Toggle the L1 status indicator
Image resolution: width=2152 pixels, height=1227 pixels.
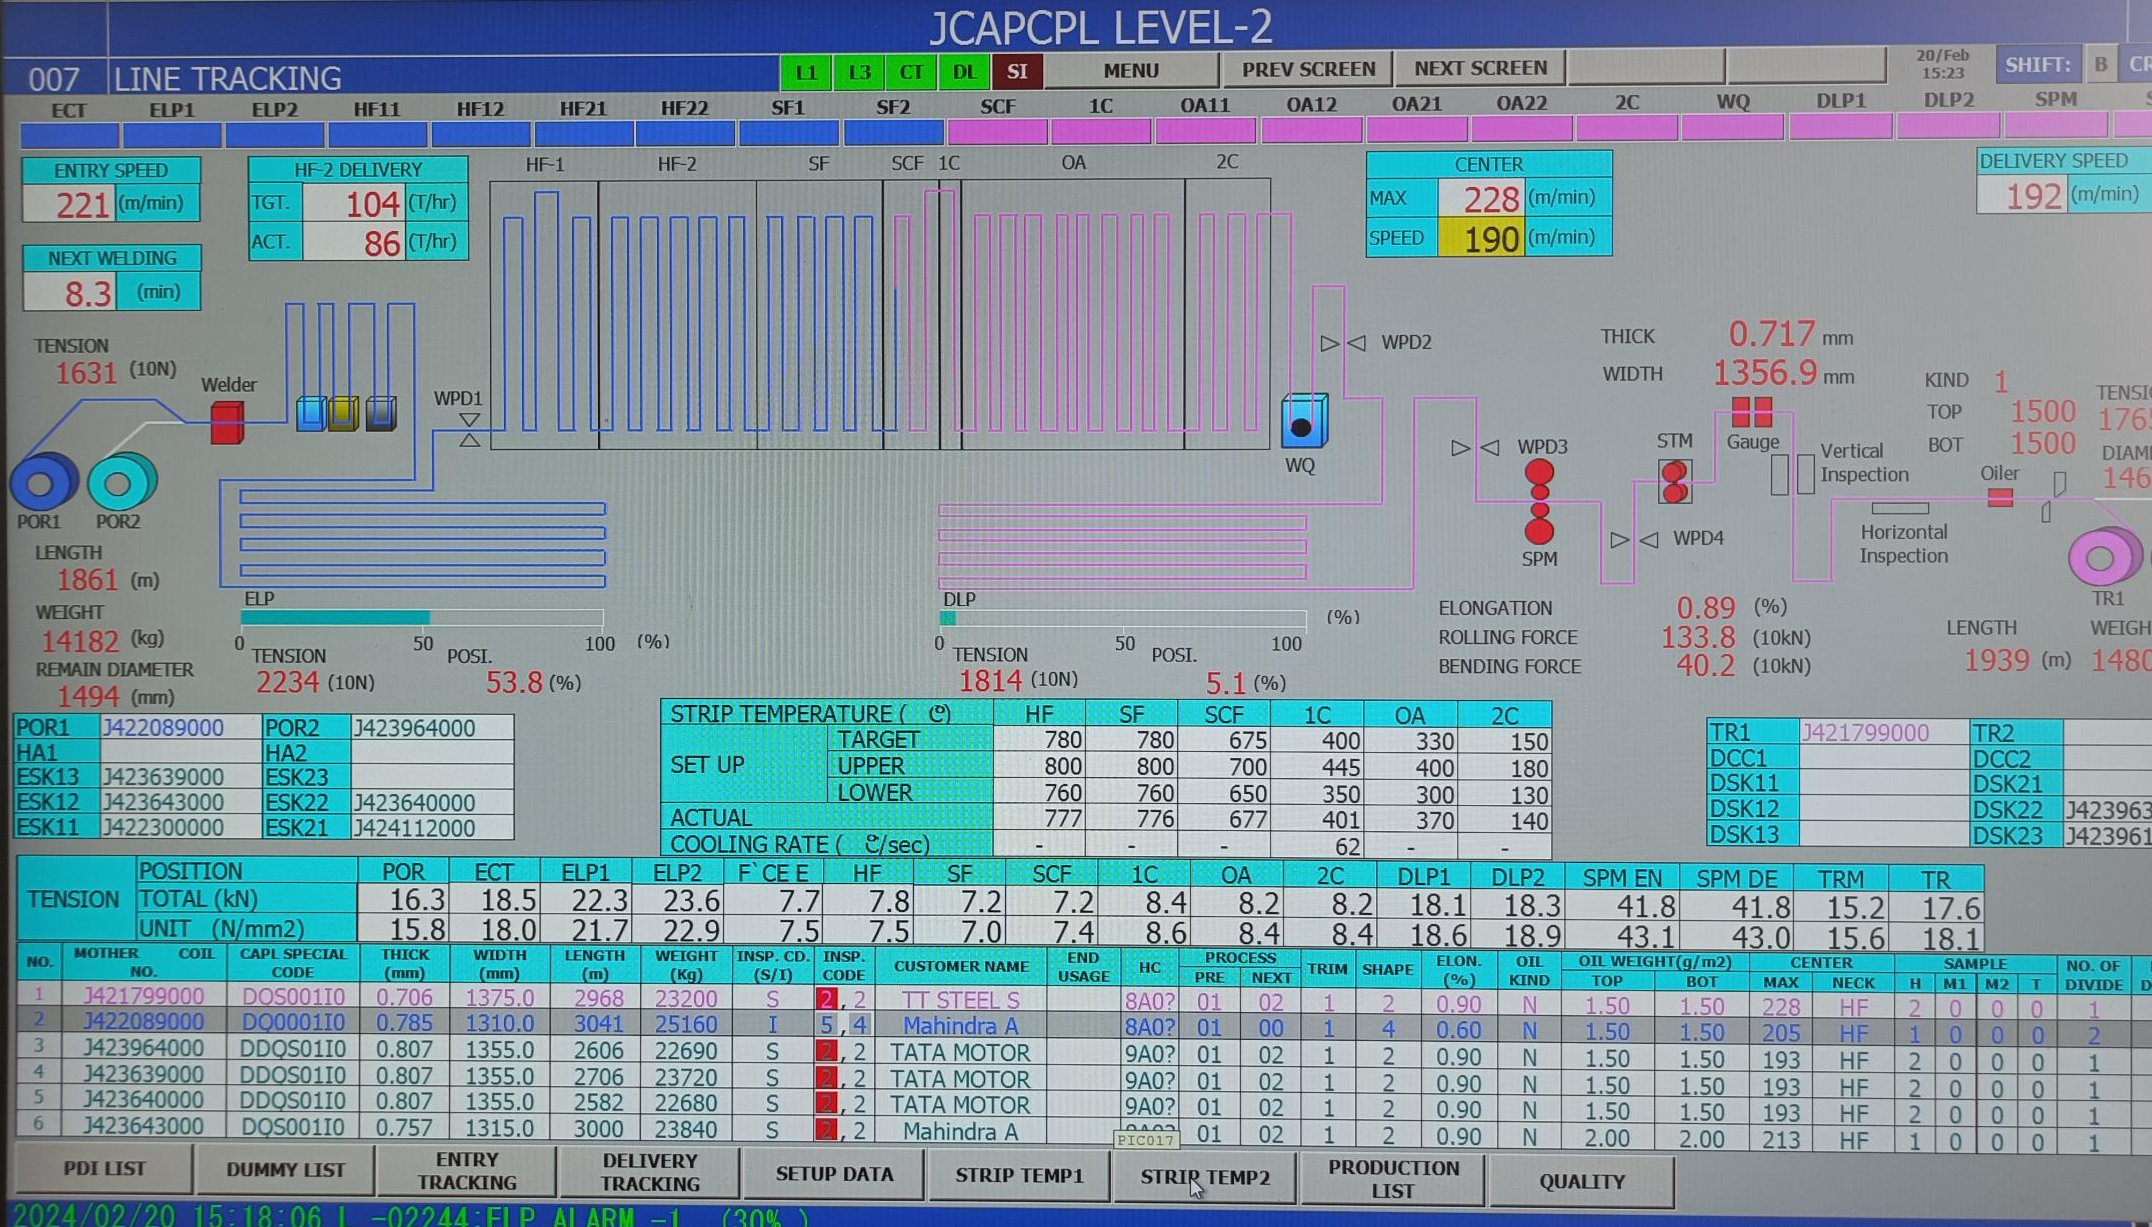pyautogui.click(x=806, y=72)
